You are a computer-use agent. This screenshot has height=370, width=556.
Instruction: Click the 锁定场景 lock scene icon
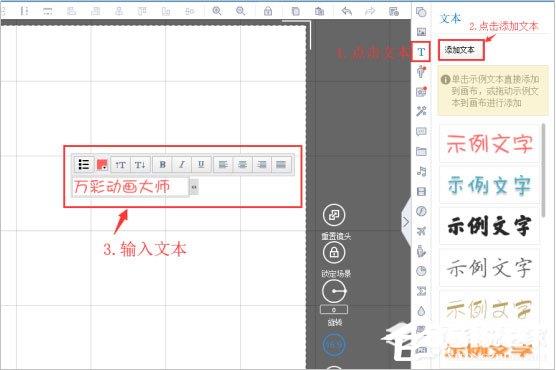point(334,253)
